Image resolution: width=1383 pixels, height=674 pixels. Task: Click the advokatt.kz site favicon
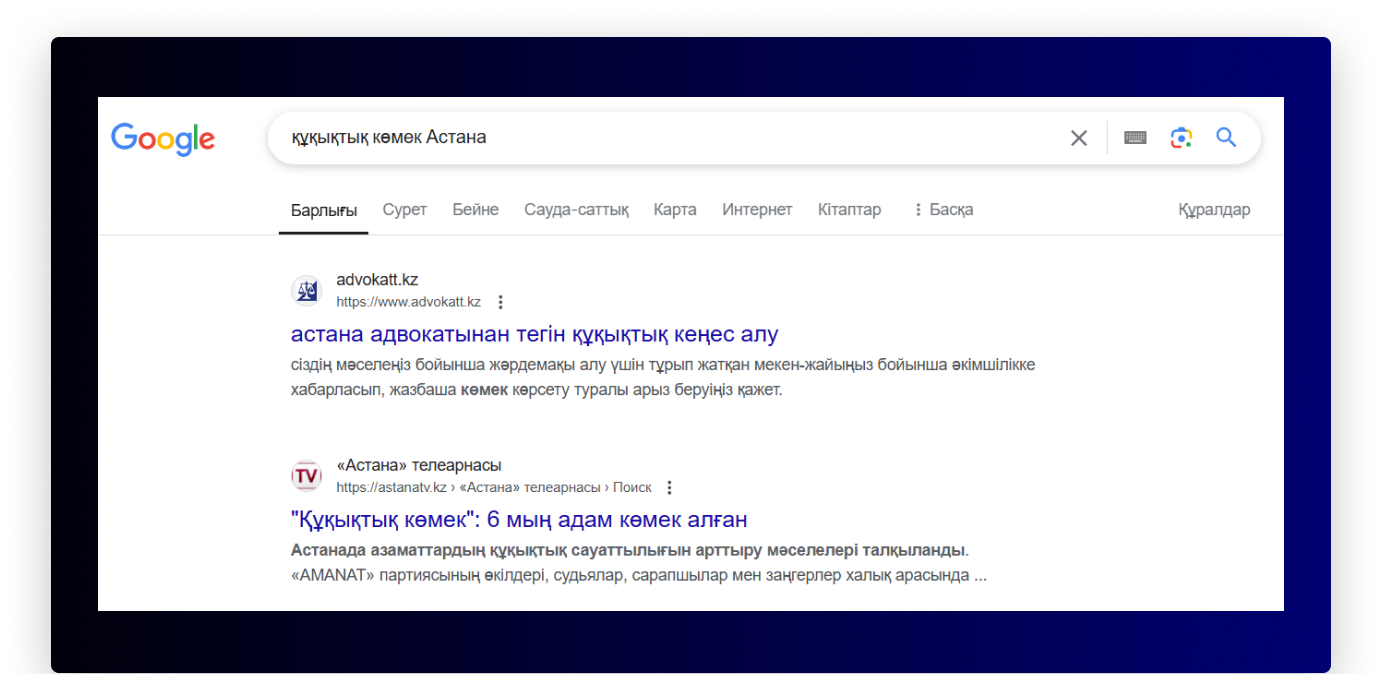306,289
